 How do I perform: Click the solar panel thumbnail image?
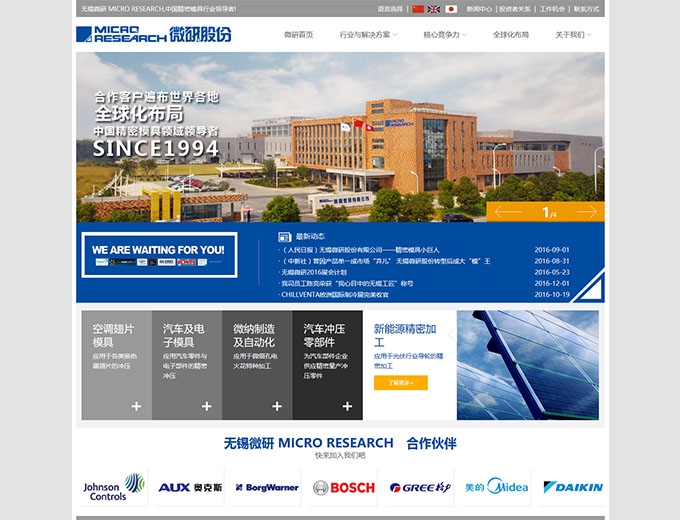pyautogui.click(x=528, y=365)
